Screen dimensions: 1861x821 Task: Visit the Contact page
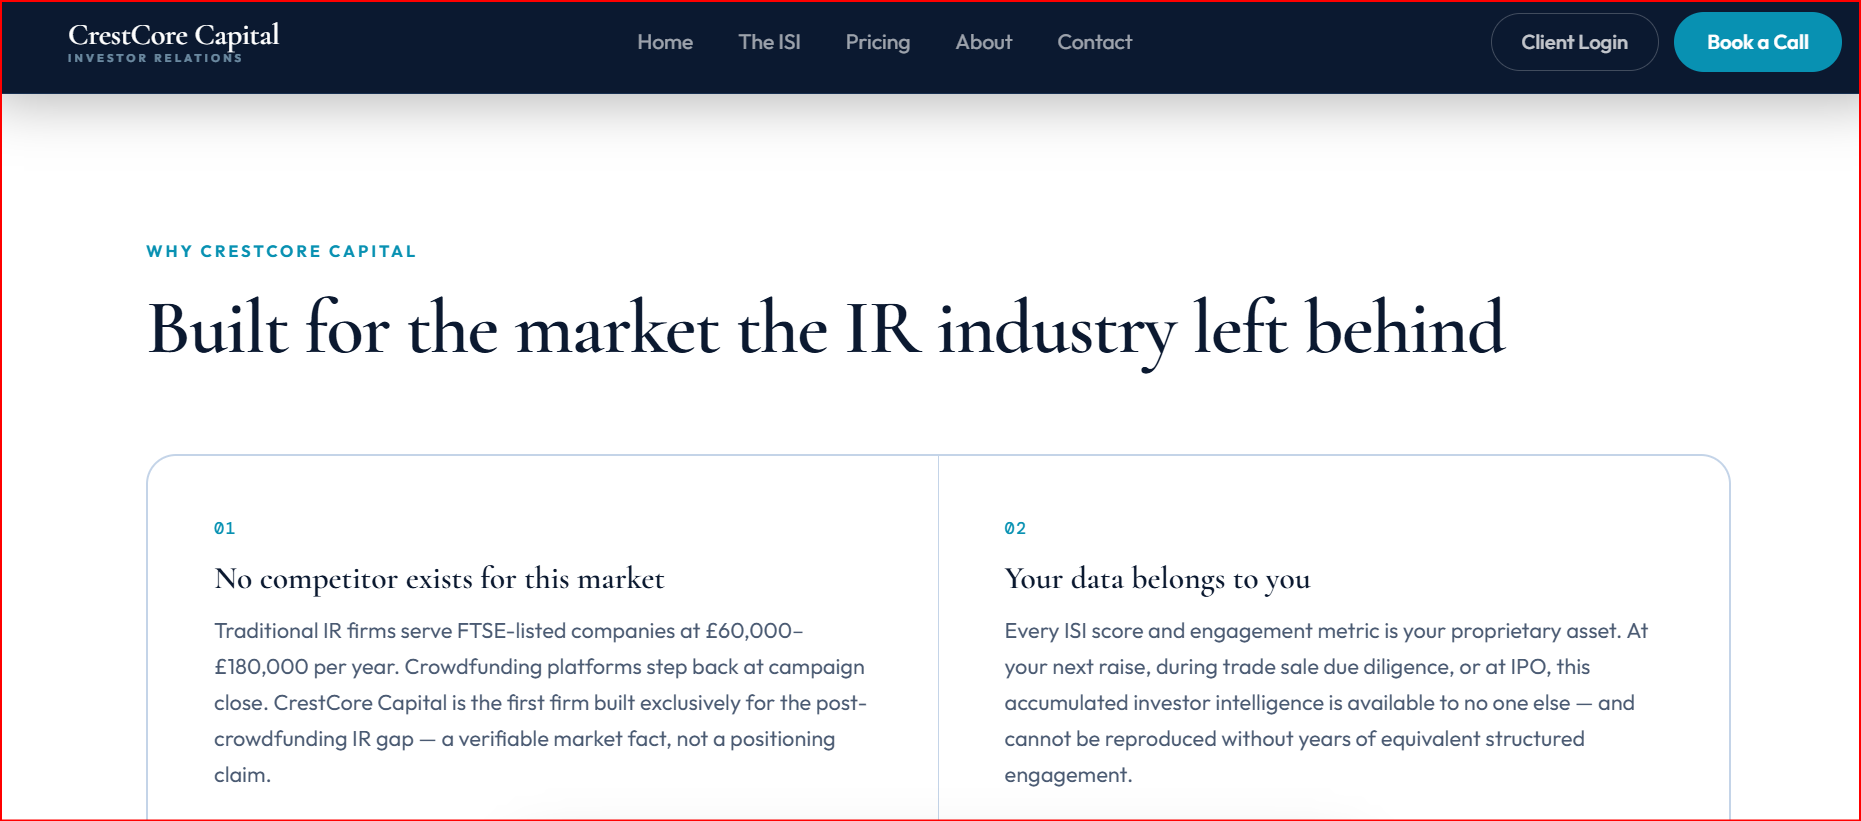click(x=1095, y=42)
